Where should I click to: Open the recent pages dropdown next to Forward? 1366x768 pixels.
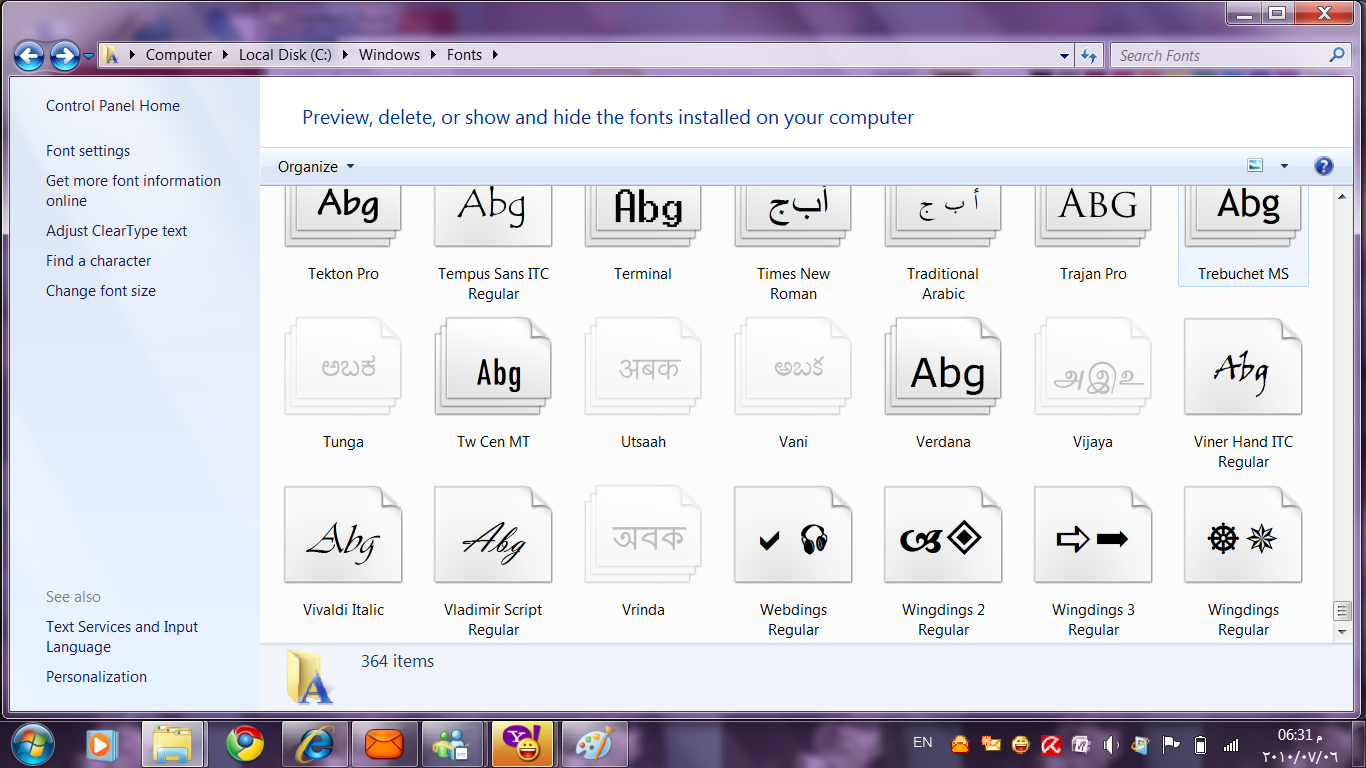(x=88, y=56)
